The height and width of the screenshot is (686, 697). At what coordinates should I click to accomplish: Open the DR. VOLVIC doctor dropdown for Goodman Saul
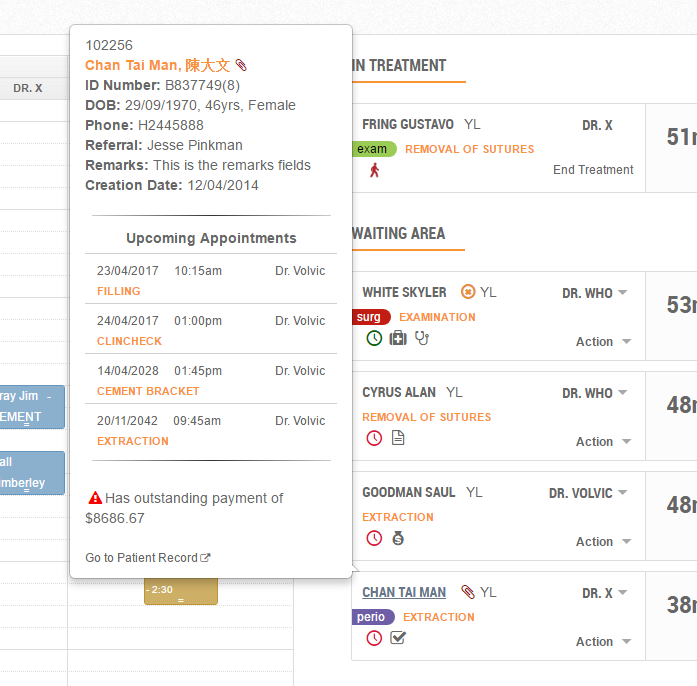[x=588, y=493]
